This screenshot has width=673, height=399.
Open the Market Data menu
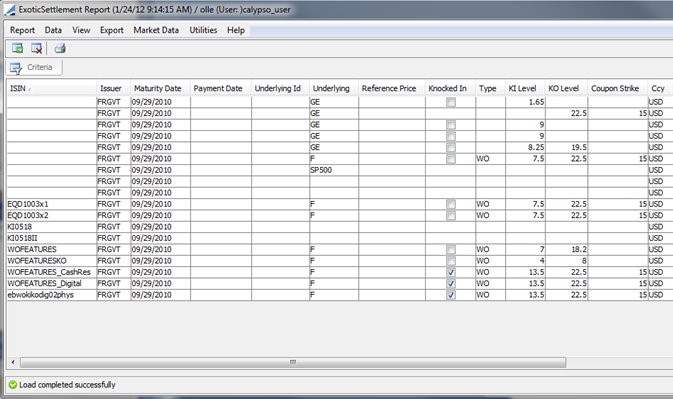[x=156, y=30]
